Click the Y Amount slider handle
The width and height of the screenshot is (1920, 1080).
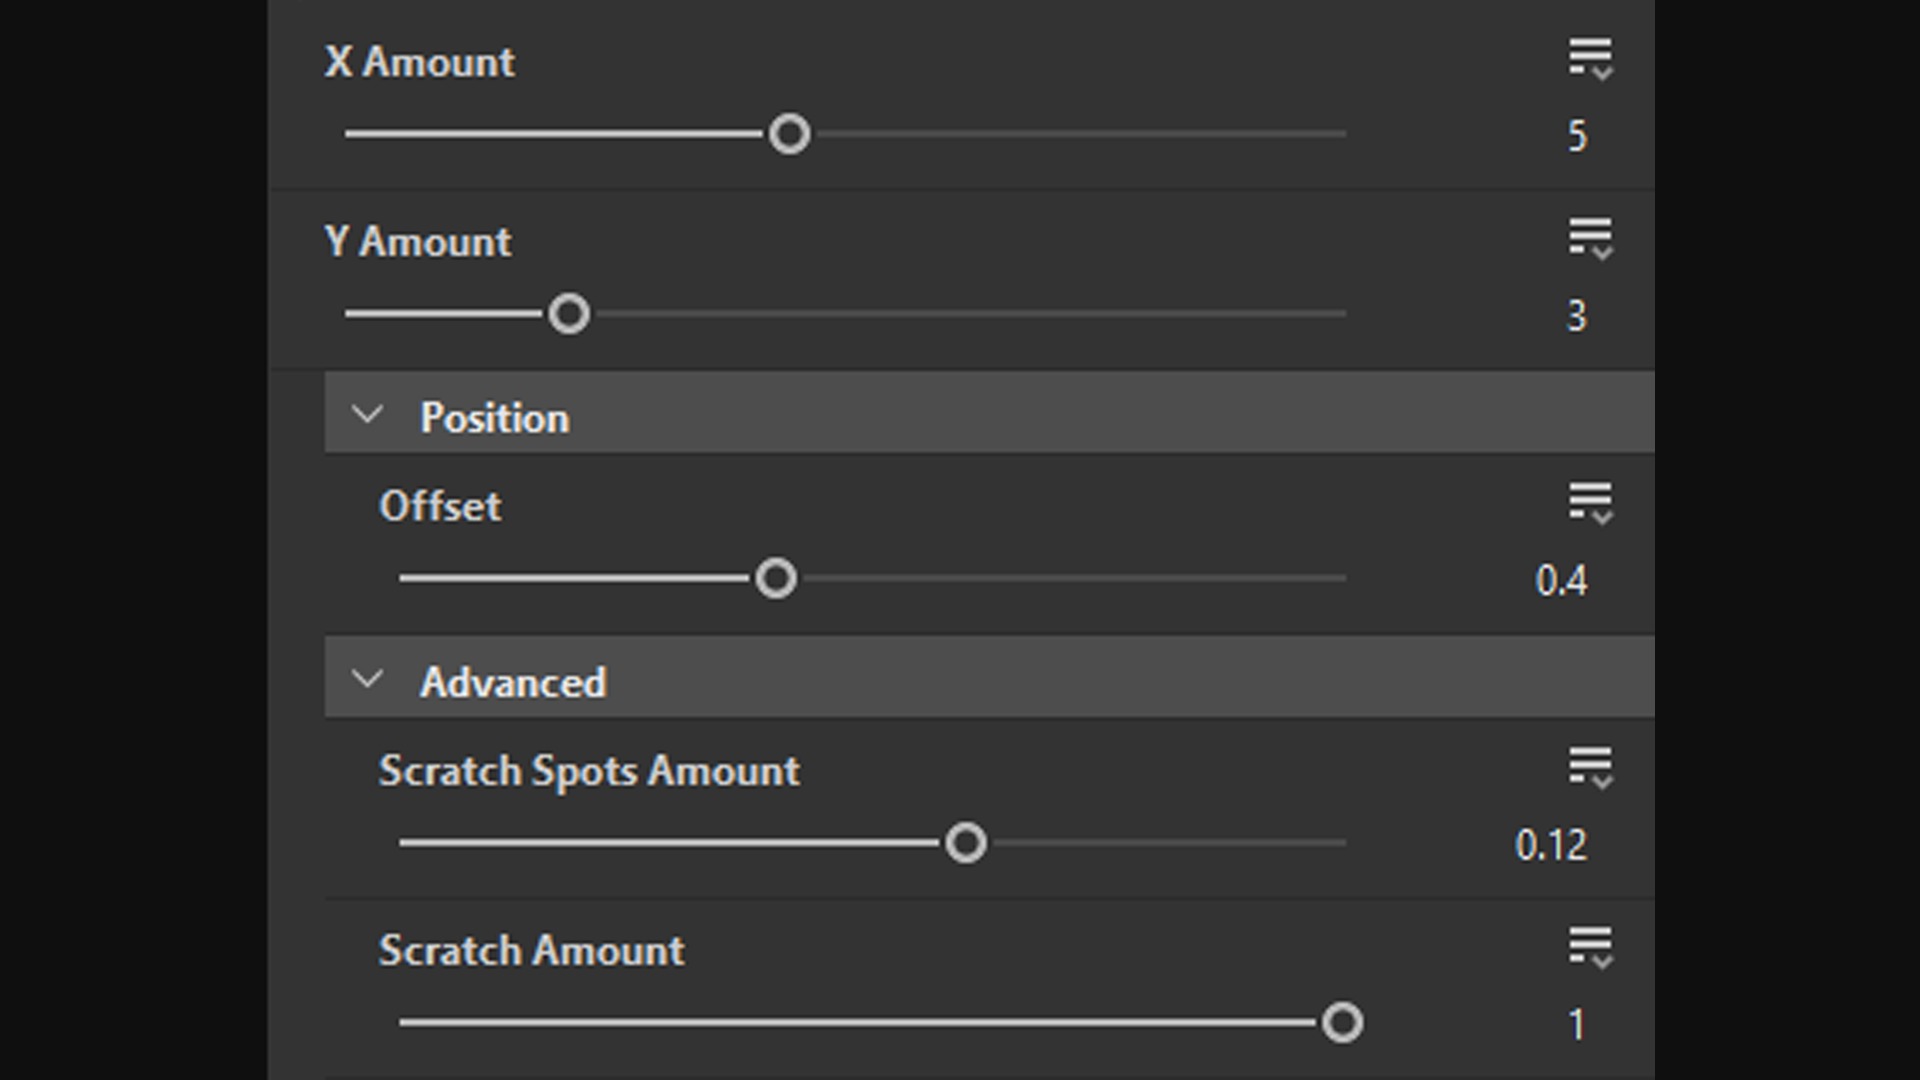click(569, 314)
